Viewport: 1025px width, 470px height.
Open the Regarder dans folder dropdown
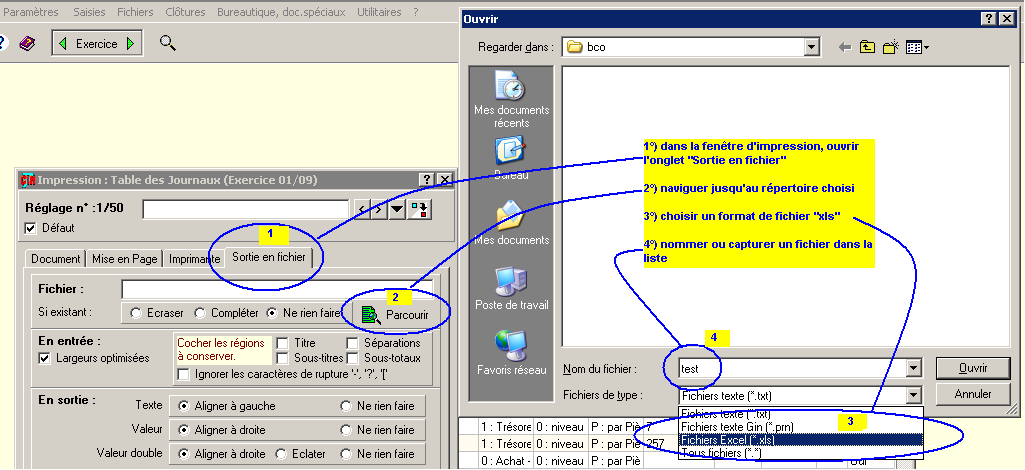point(811,47)
